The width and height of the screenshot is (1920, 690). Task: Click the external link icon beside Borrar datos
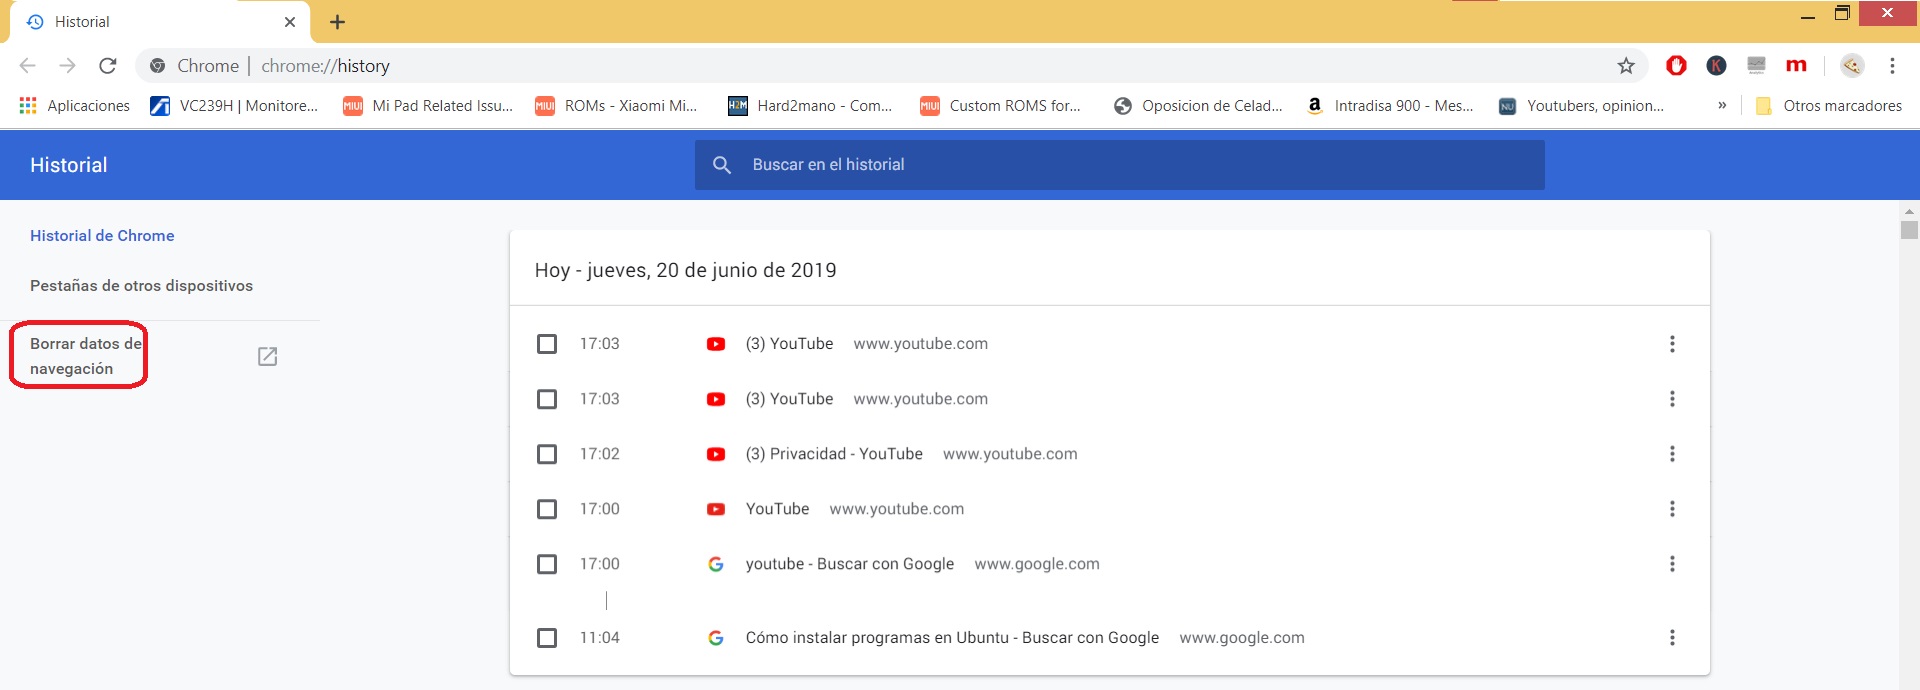[x=267, y=357]
